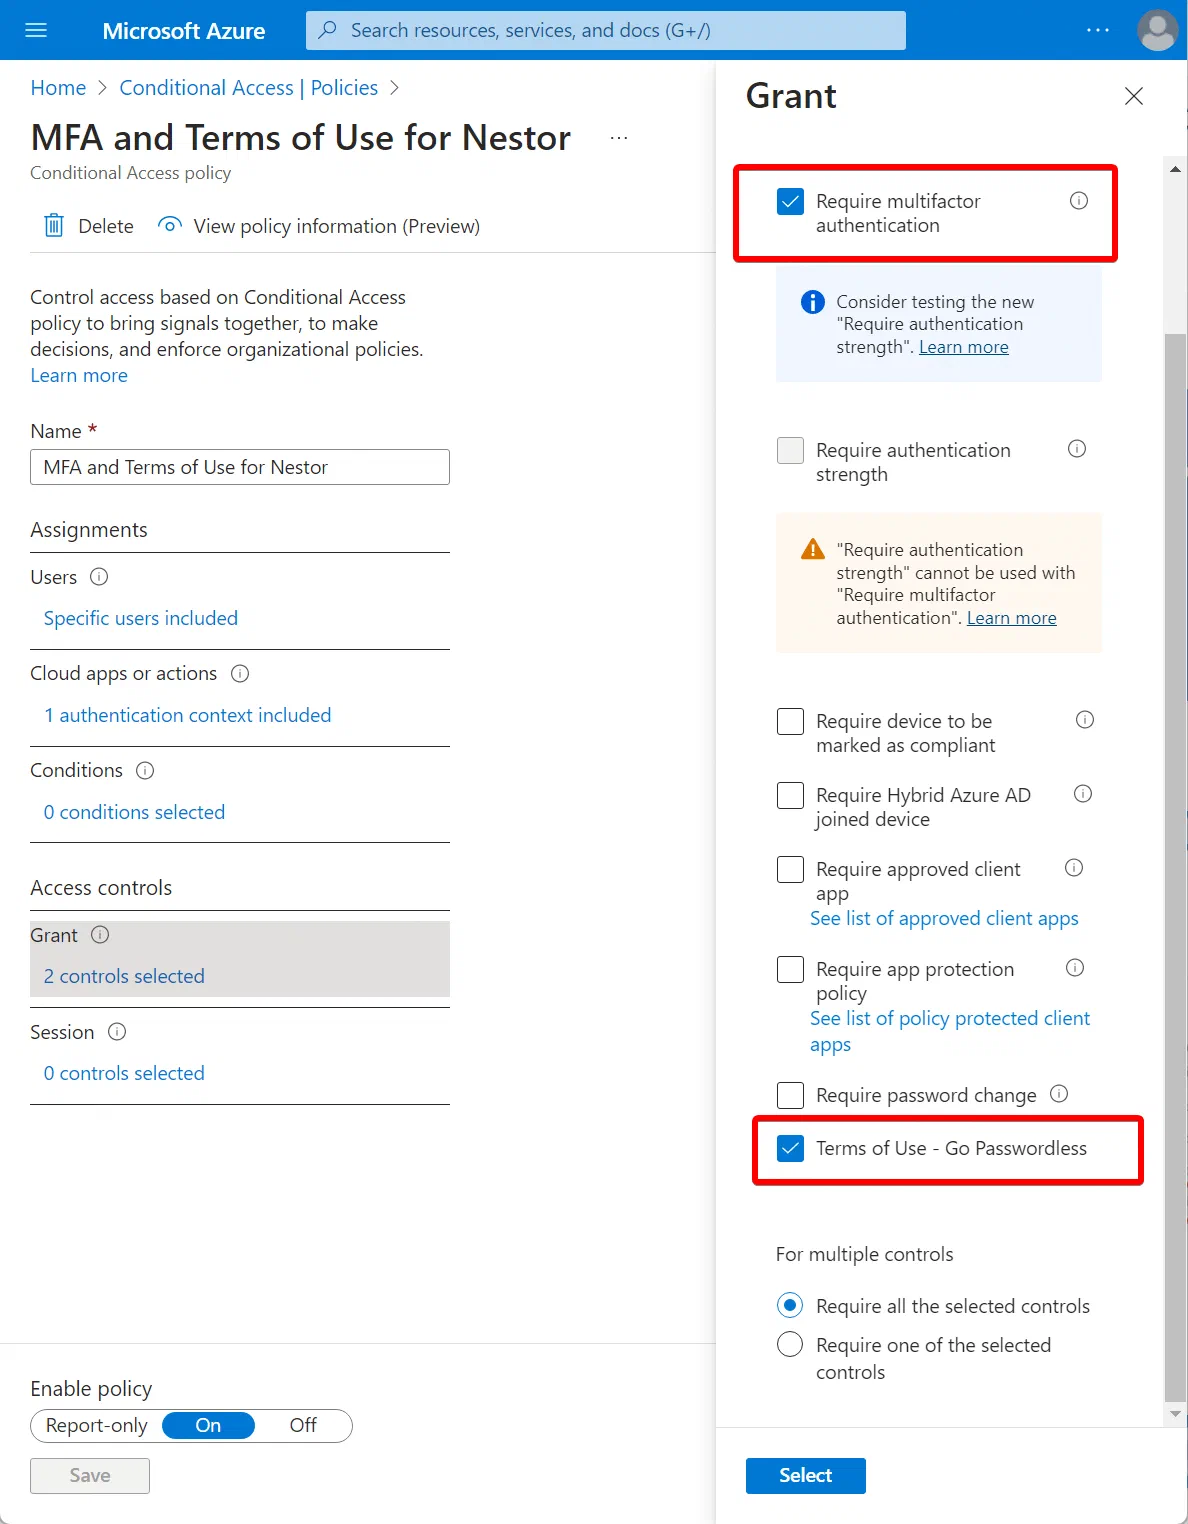Show info for Require multifactor authentication
Image resolution: width=1188 pixels, height=1524 pixels.
click(x=1079, y=201)
